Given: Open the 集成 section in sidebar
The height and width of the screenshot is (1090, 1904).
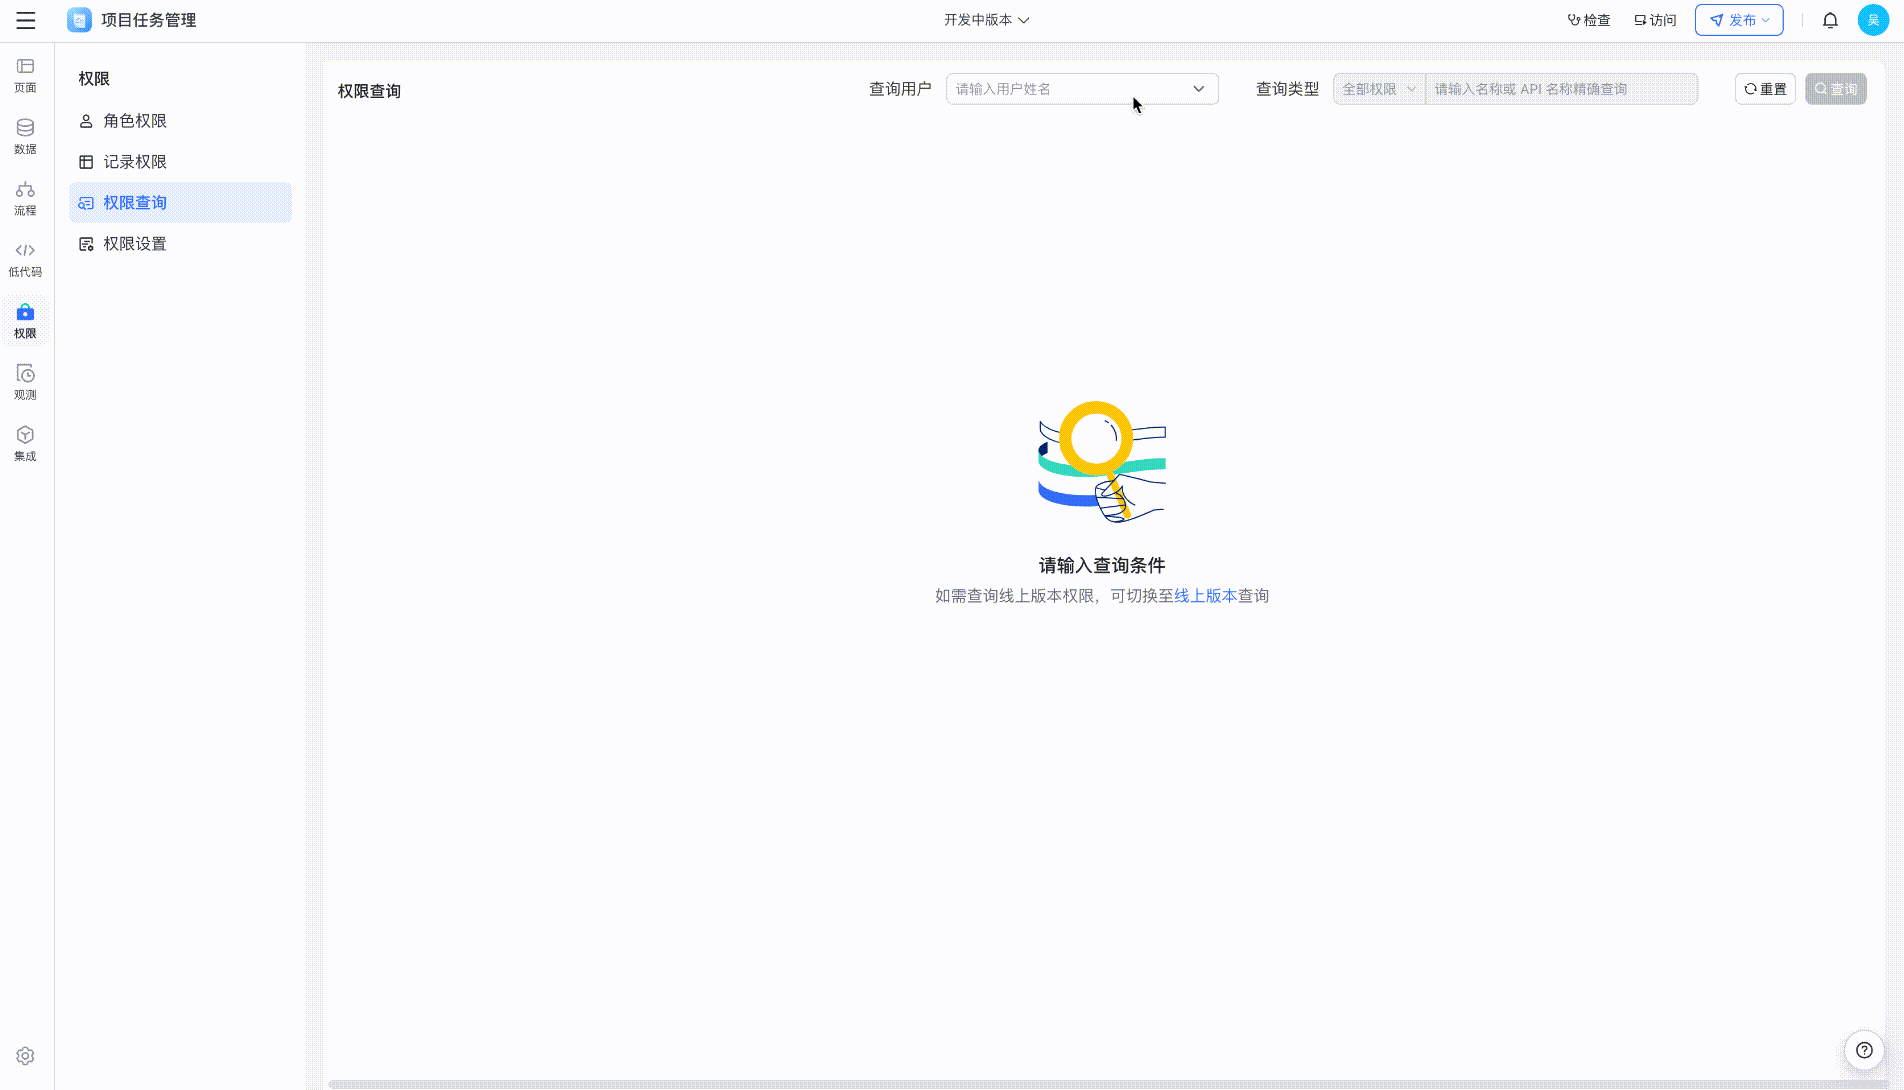Looking at the screenshot, I should [25, 443].
